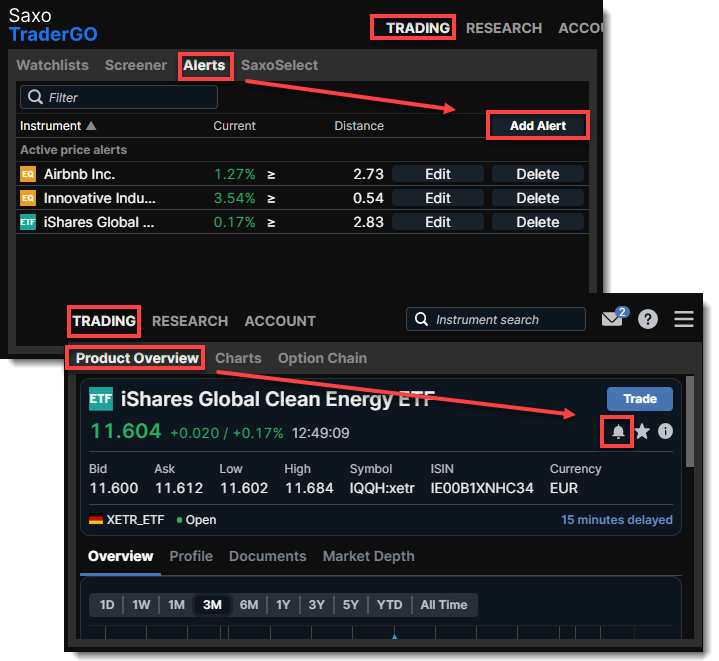Click the Instrument search field
The height and width of the screenshot is (661, 719).
click(496, 319)
